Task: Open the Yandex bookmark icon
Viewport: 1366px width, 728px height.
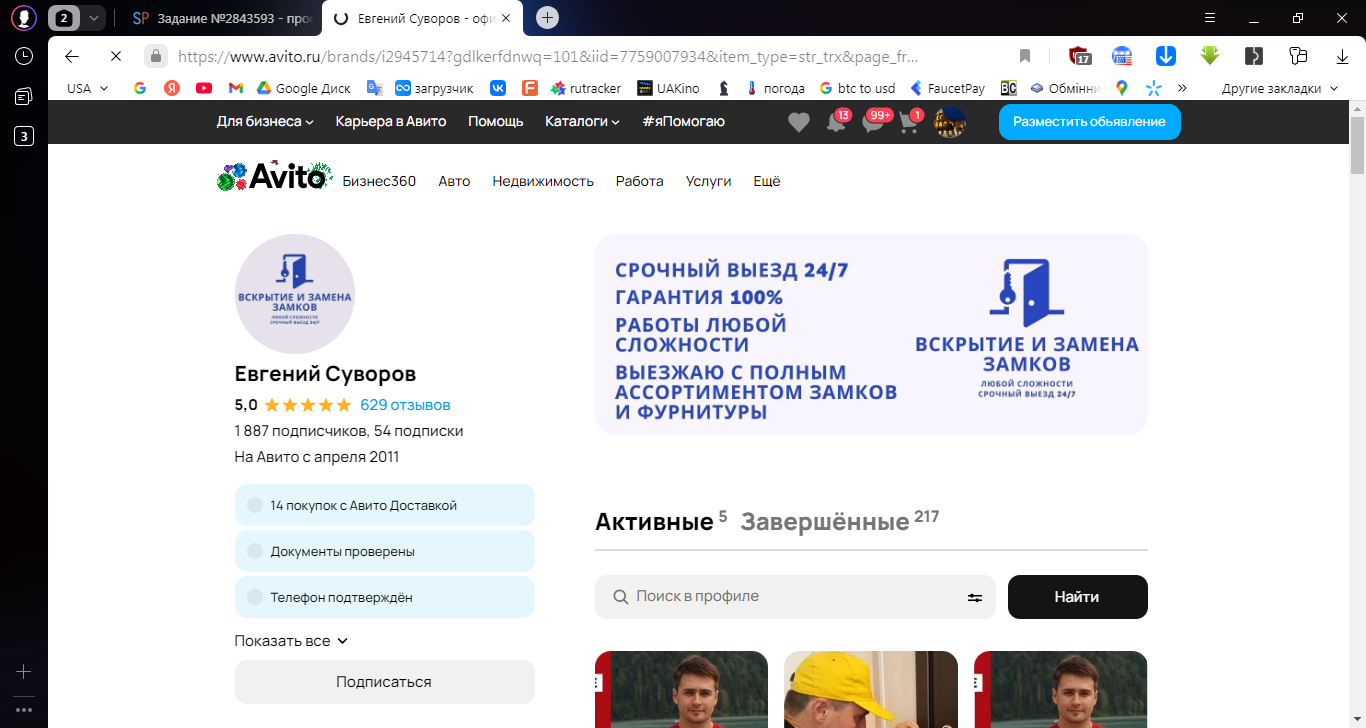Action: coord(172,88)
